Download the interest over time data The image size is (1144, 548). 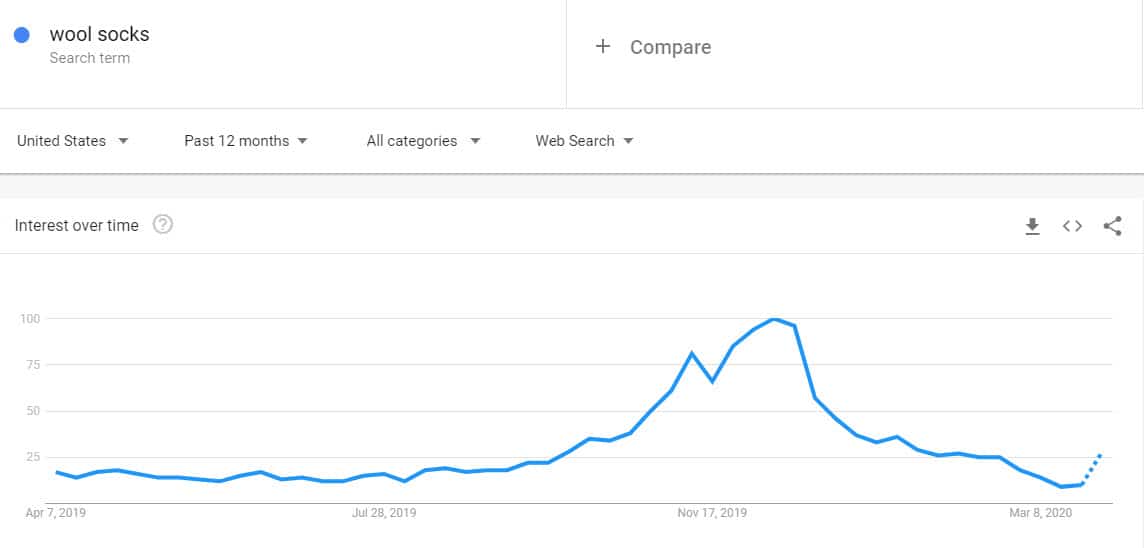tap(1032, 226)
